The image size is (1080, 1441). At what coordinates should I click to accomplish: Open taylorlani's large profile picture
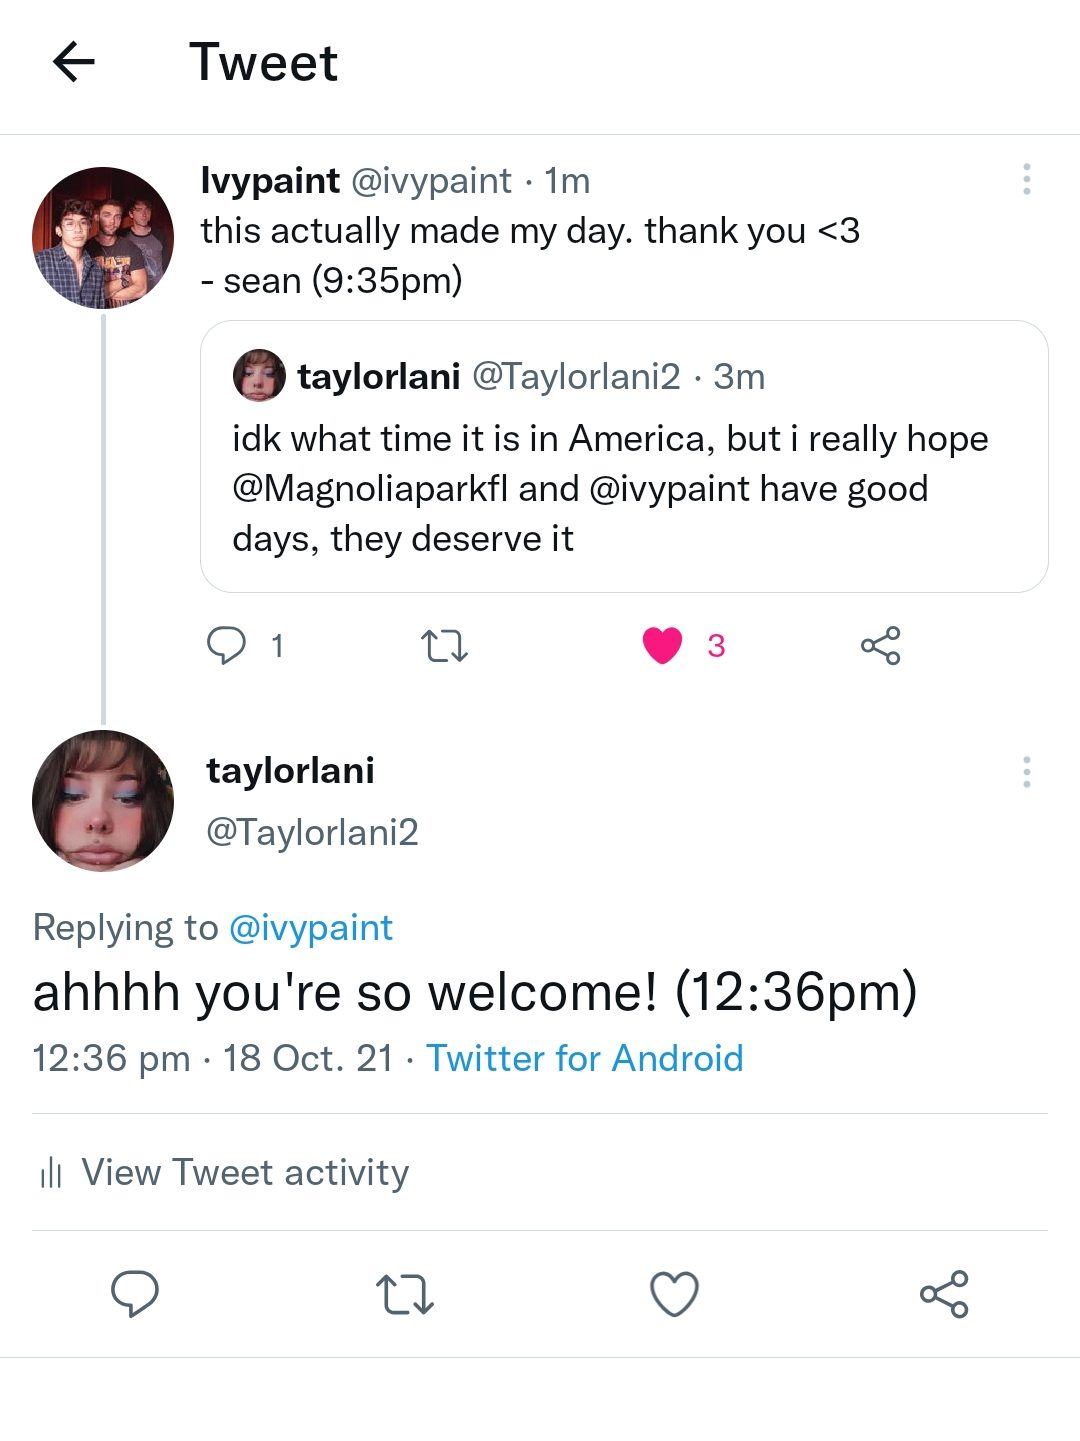pos(103,801)
